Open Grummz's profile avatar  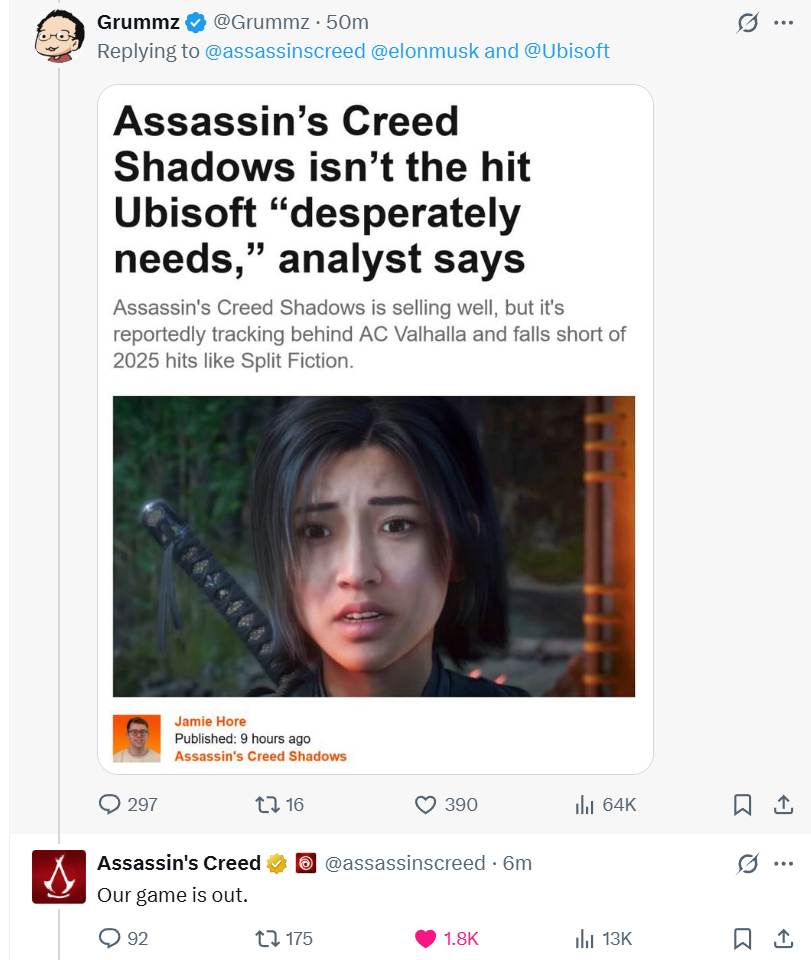[x=59, y=36]
